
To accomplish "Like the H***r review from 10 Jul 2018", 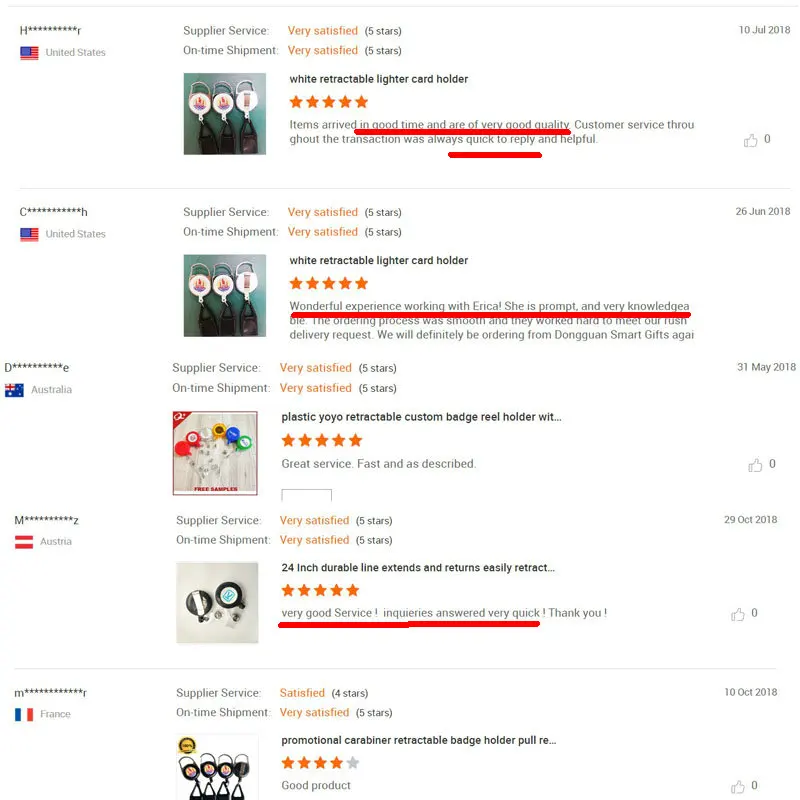I will [751, 140].
